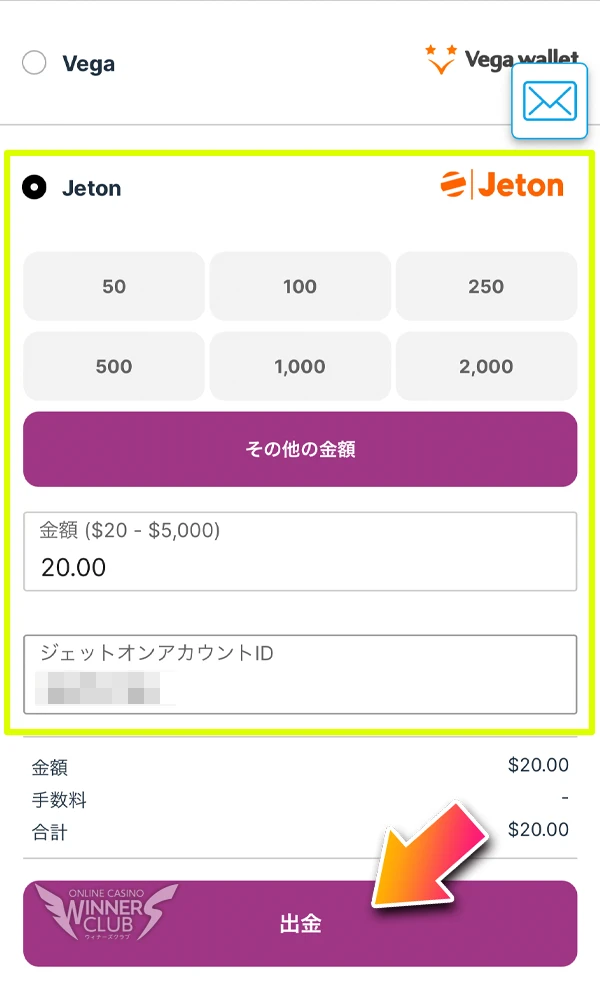Viewport: 600px width, 989px height.
Task: Click the Winners Club casino logo
Action: coord(110,921)
